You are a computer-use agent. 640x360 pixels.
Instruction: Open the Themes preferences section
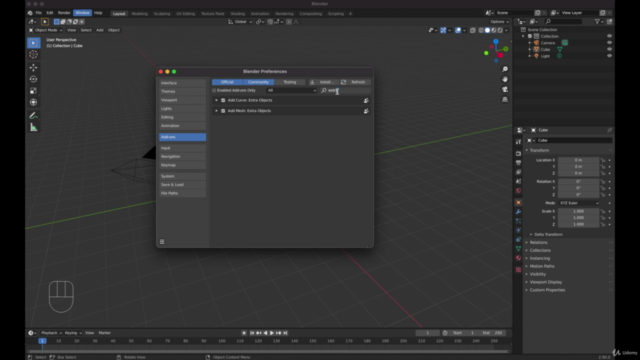[182, 91]
